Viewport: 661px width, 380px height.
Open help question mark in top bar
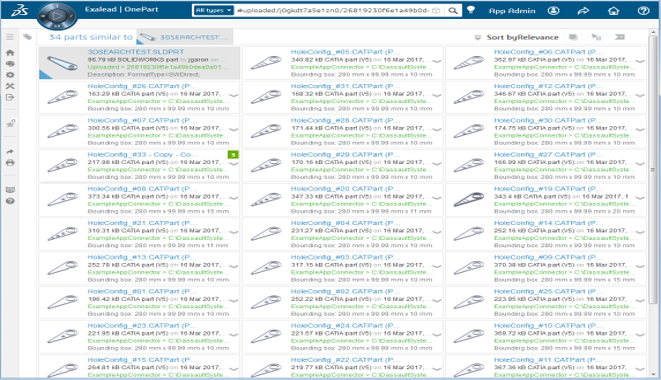click(643, 11)
